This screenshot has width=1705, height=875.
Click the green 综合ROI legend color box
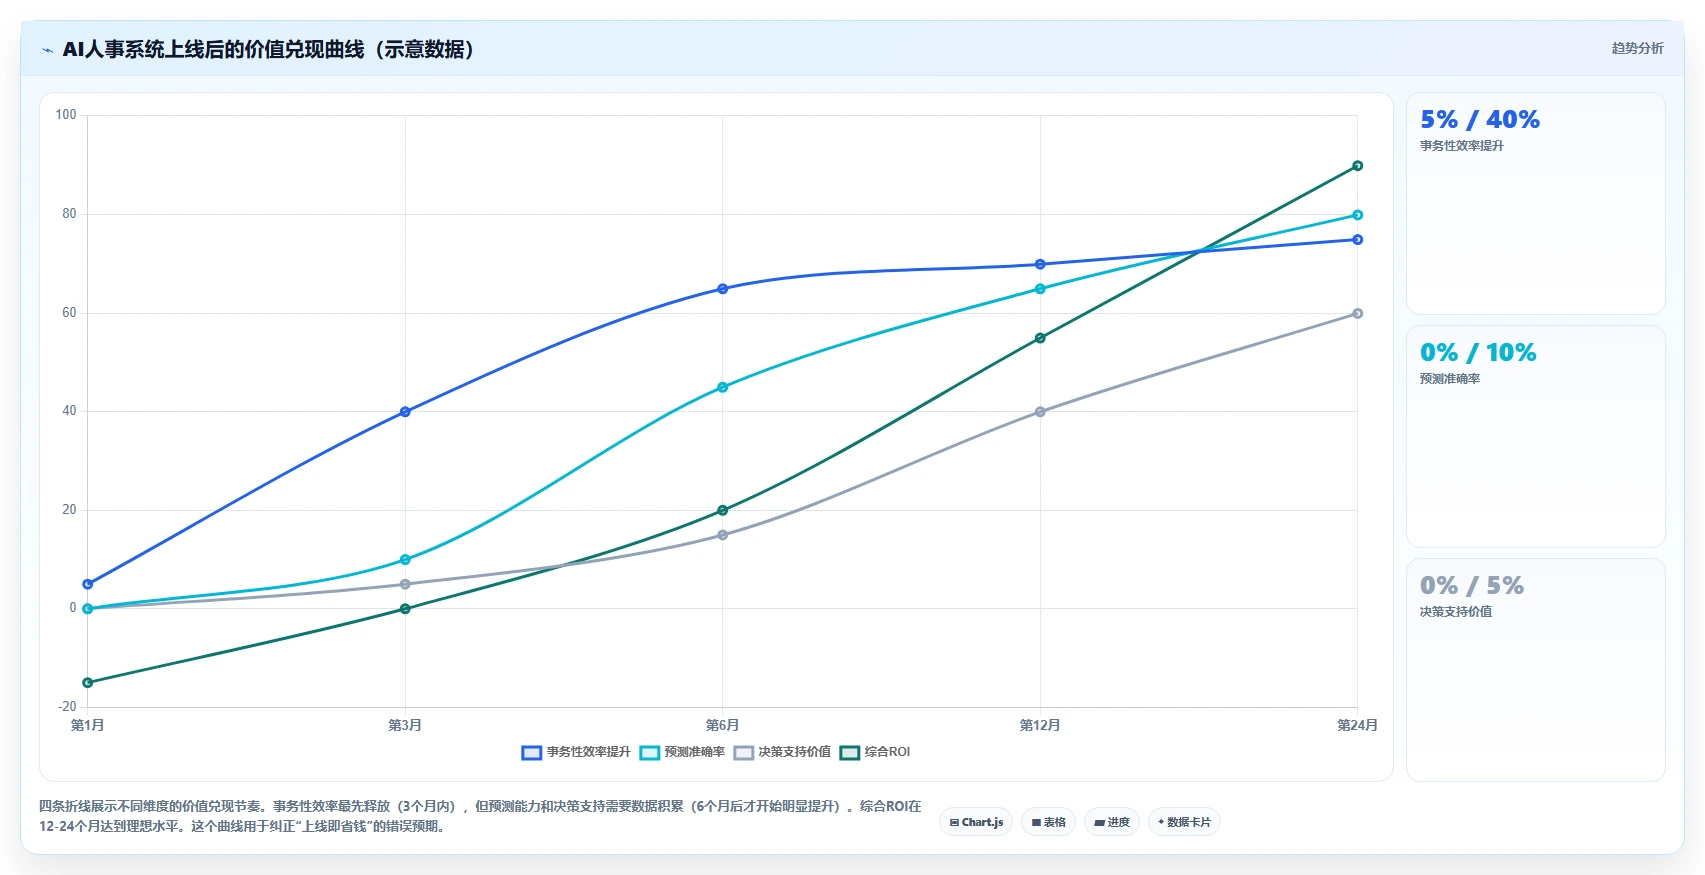(x=850, y=753)
